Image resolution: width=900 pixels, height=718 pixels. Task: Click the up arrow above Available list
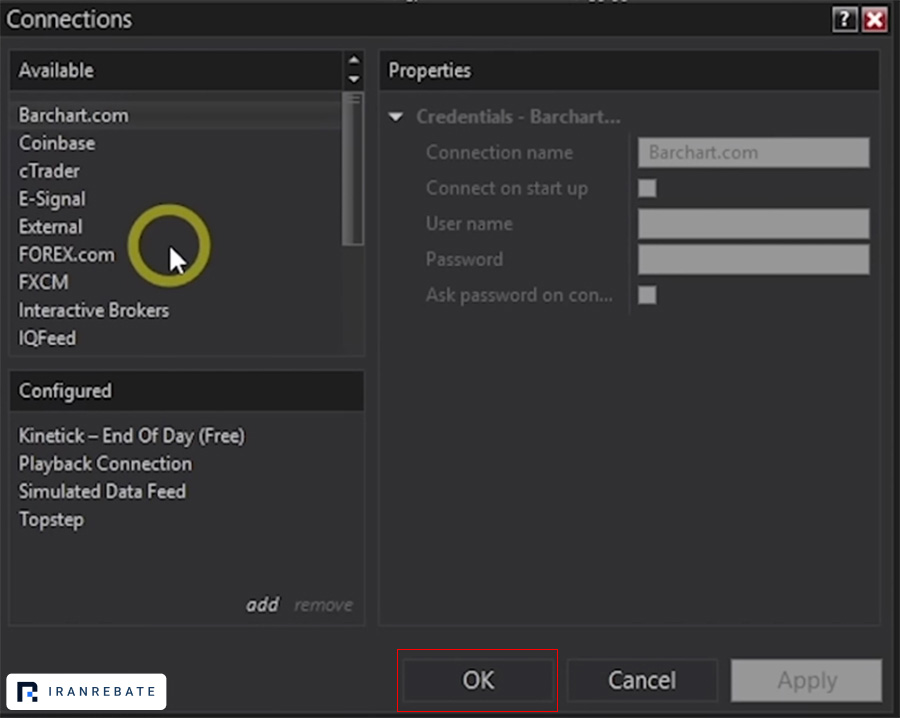click(x=354, y=60)
